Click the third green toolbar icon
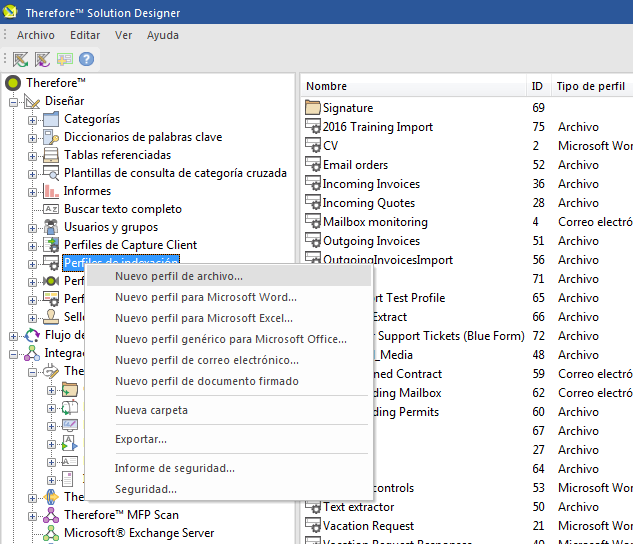The width and height of the screenshot is (633, 544). (x=65, y=59)
